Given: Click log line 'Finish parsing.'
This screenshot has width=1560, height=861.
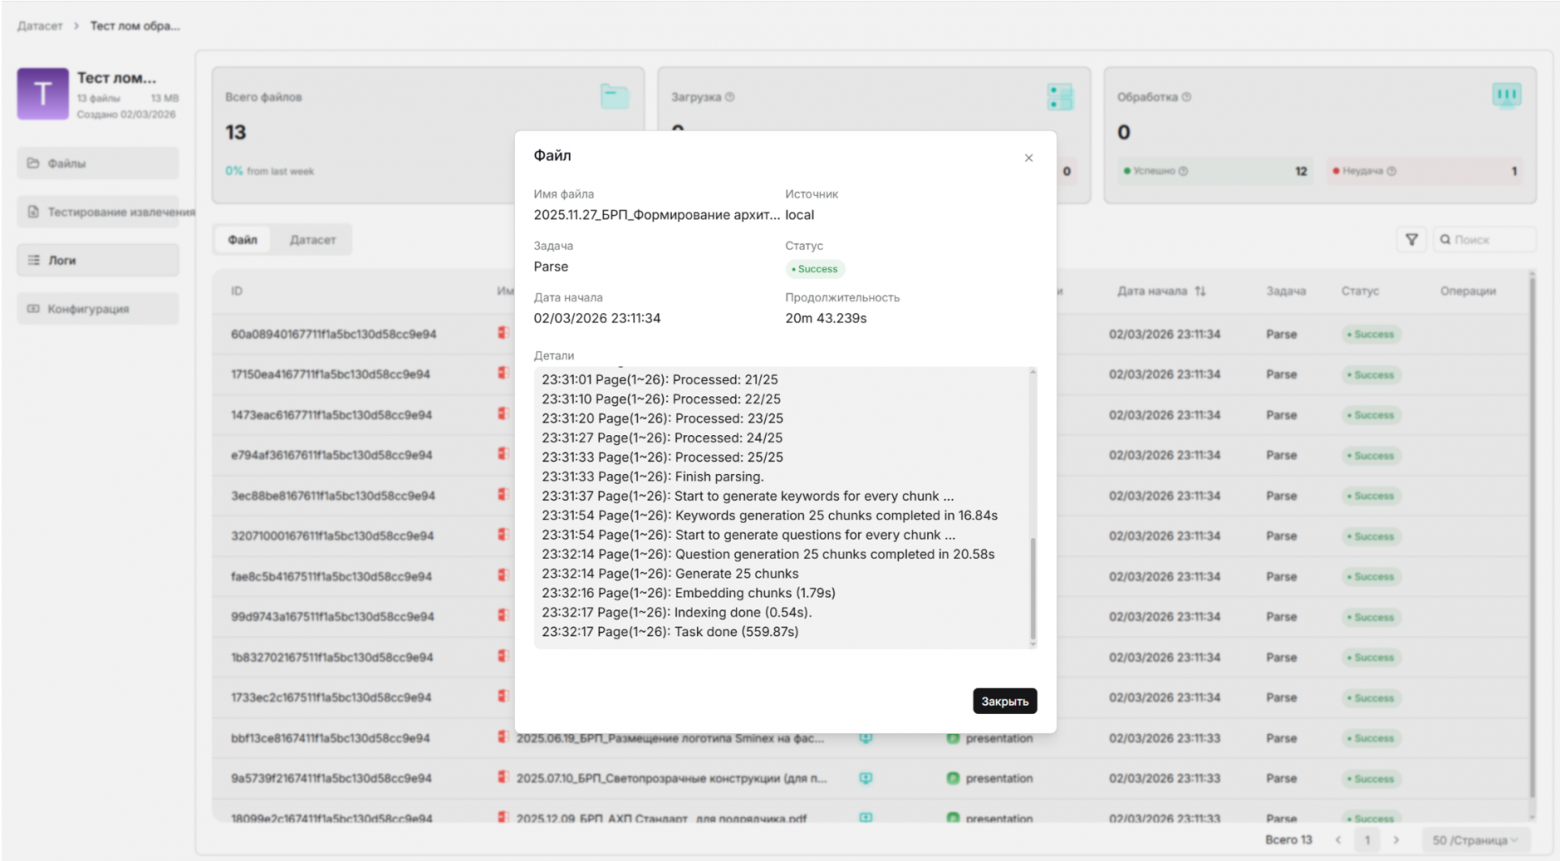Looking at the screenshot, I should pos(652,477).
